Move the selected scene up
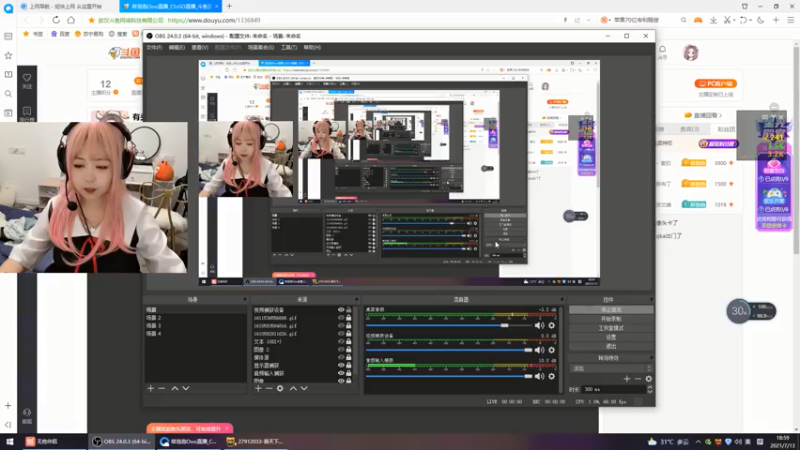 click(174, 388)
